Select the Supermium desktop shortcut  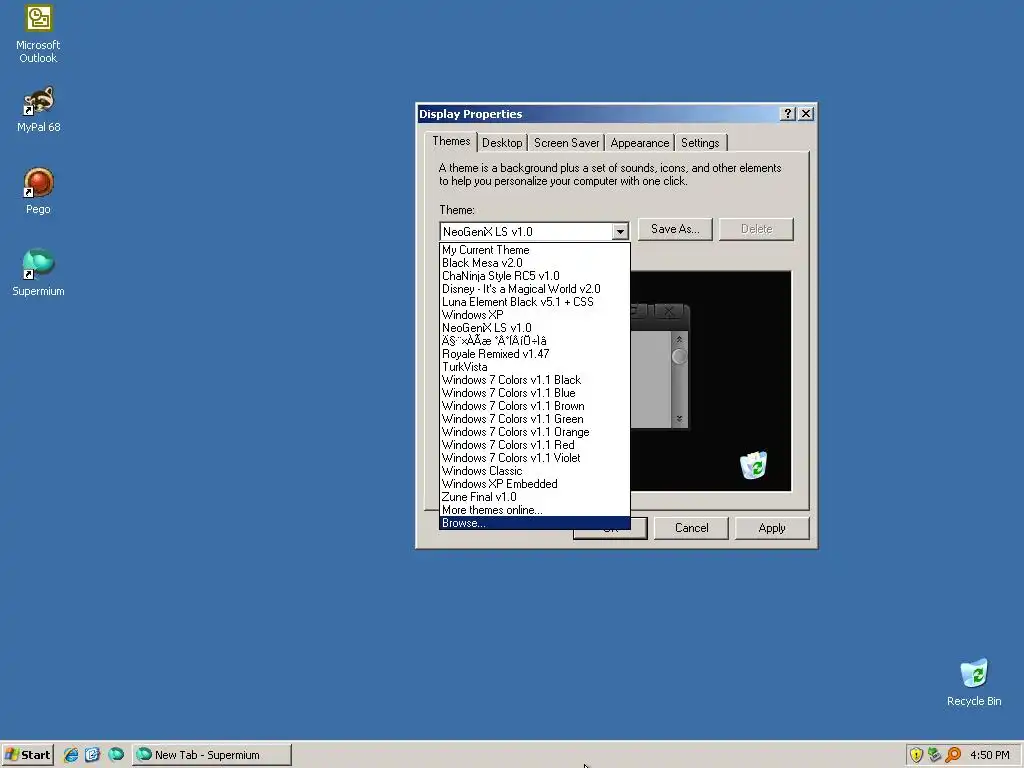coord(38,273)
